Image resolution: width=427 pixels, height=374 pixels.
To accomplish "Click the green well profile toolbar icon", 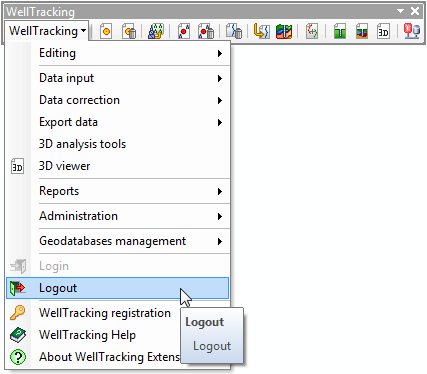I will click(340, 31).
